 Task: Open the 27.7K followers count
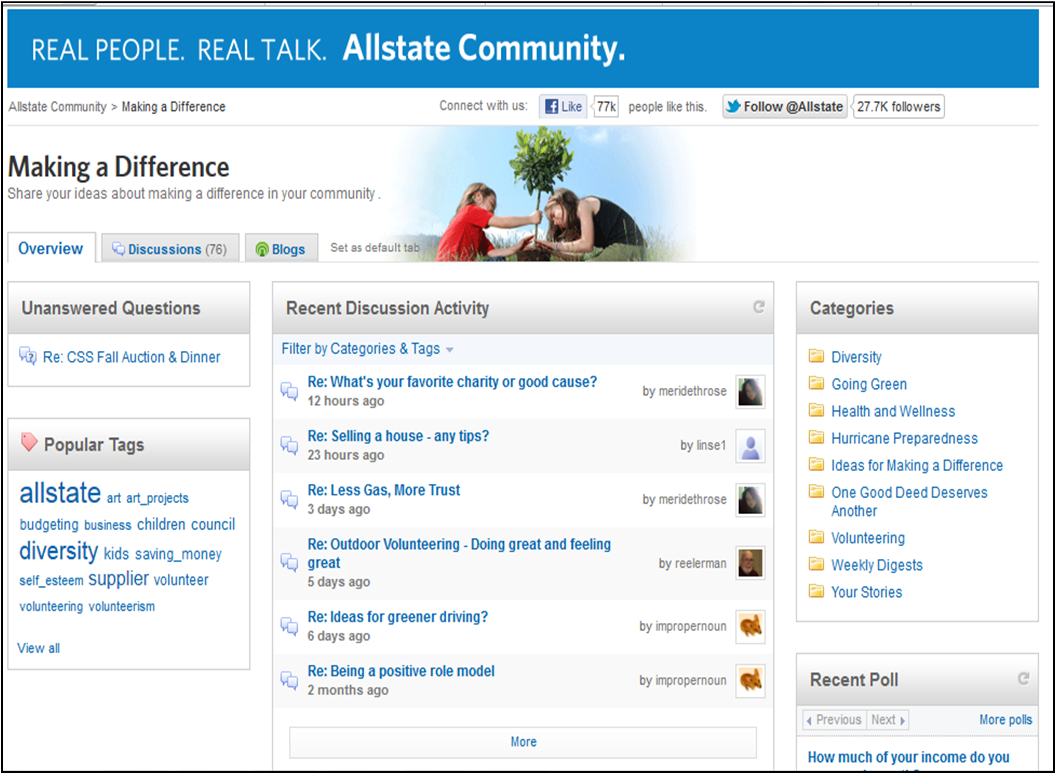(898, 106)
